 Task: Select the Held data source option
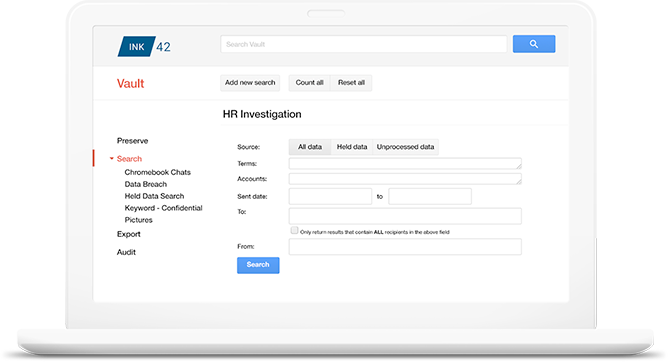tap(352, 147)
